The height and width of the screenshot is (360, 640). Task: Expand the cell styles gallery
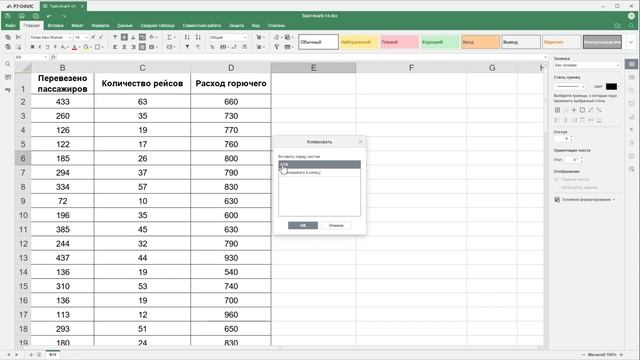tap(631, 42)
